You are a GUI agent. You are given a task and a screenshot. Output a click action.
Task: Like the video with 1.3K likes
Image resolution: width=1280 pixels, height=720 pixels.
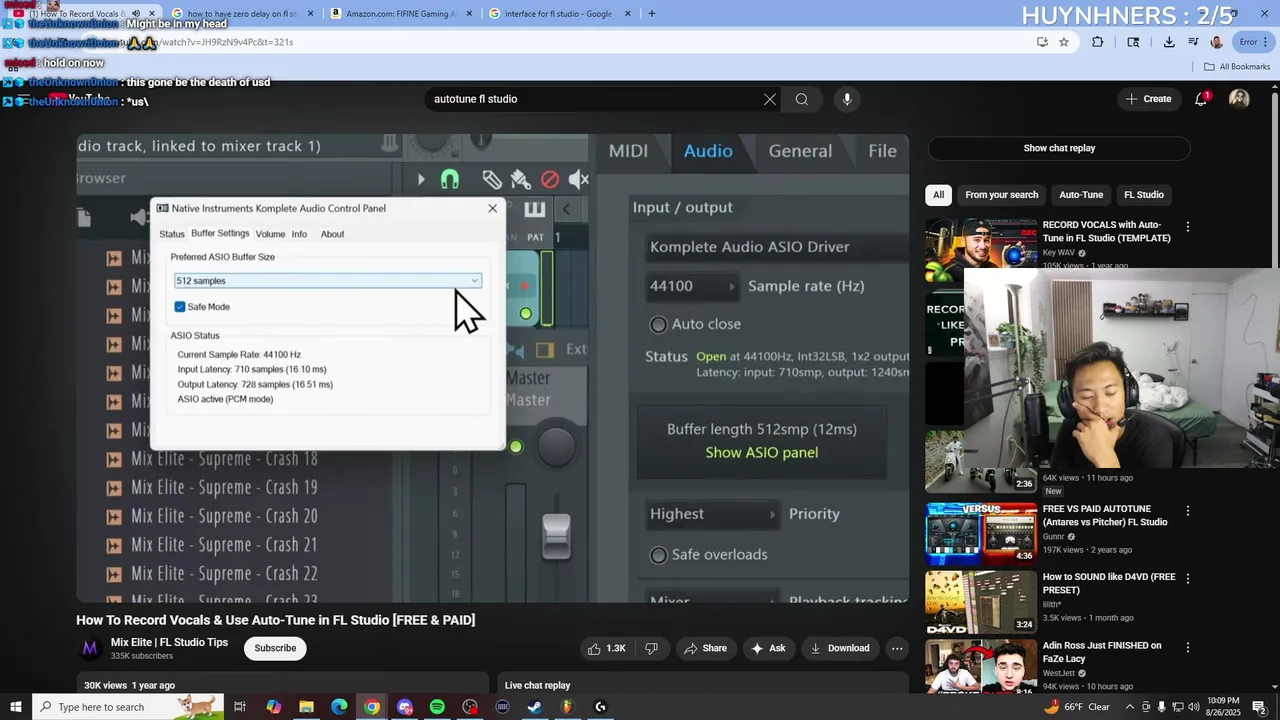[606, 648]
